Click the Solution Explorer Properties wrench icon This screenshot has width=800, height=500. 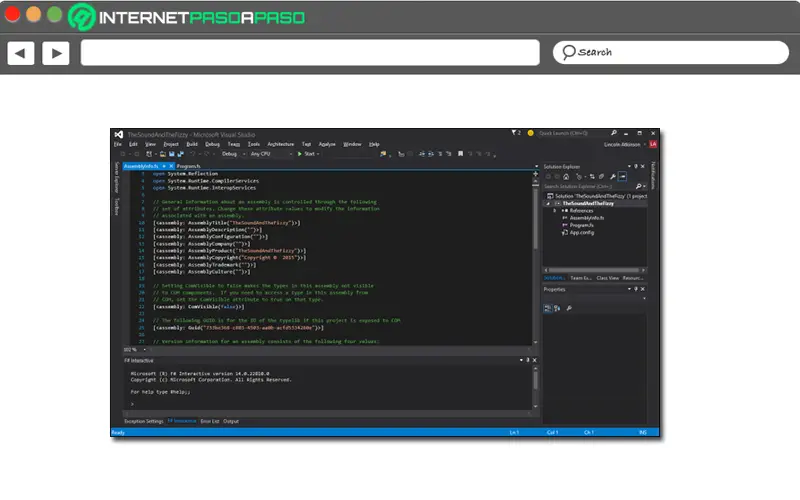click(613, 177)
